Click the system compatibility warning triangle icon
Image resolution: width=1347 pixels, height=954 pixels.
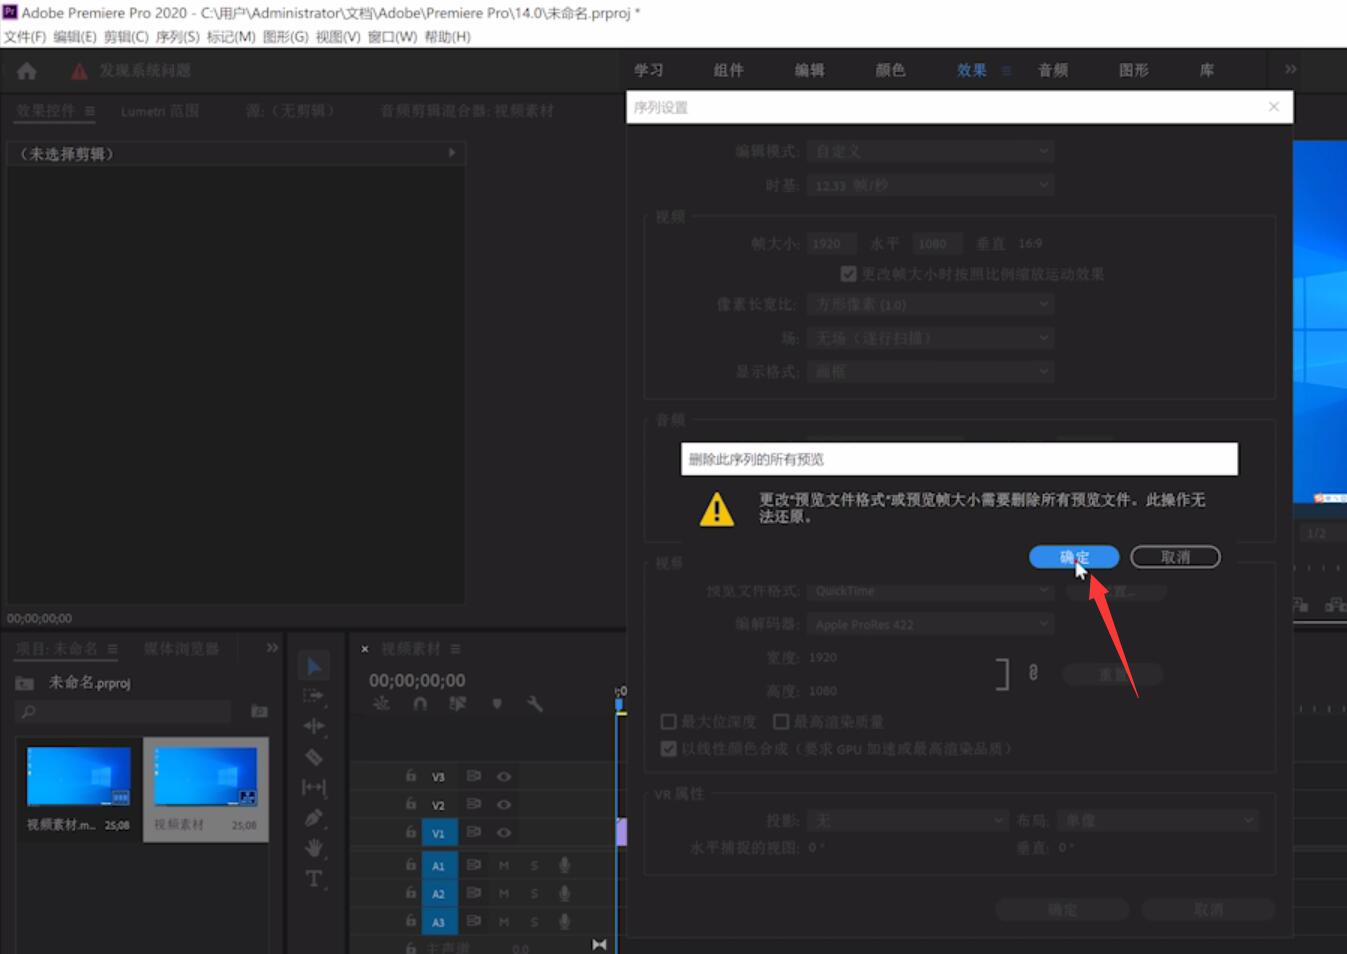coord(79,71)
